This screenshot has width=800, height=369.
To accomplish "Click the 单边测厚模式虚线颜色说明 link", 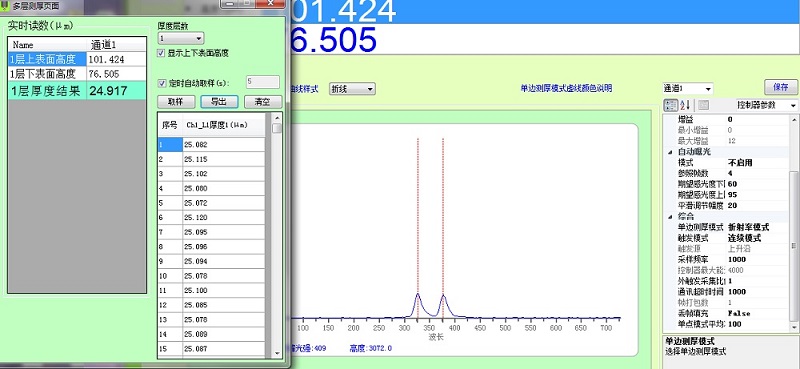I will click(x=566, y=88).
